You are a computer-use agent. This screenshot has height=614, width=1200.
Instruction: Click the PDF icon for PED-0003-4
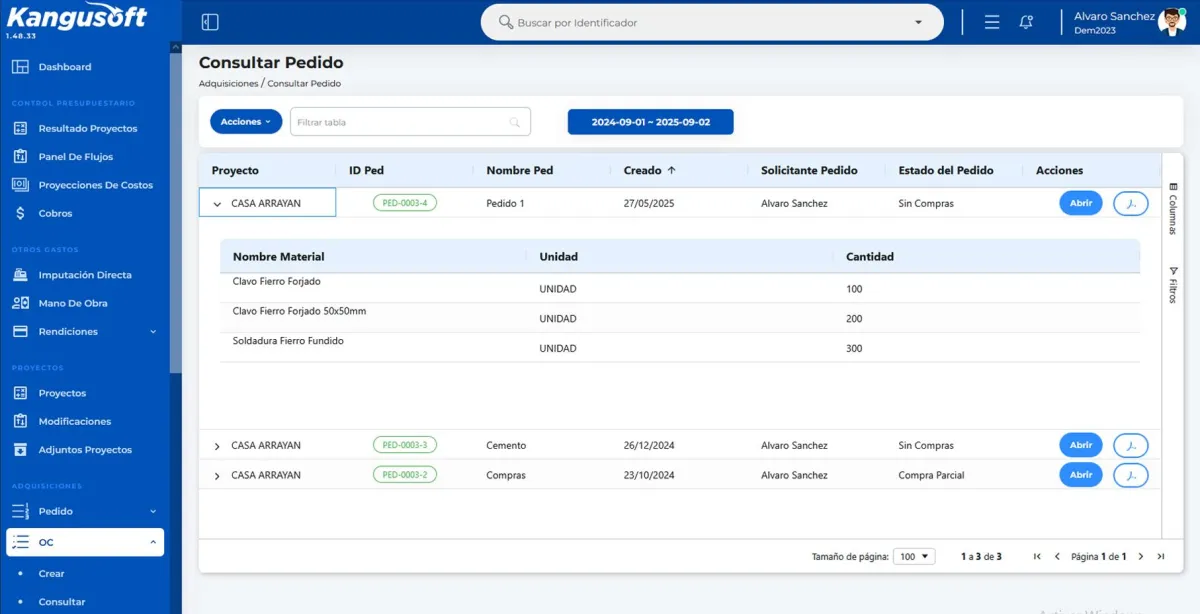click(1130, 203)
